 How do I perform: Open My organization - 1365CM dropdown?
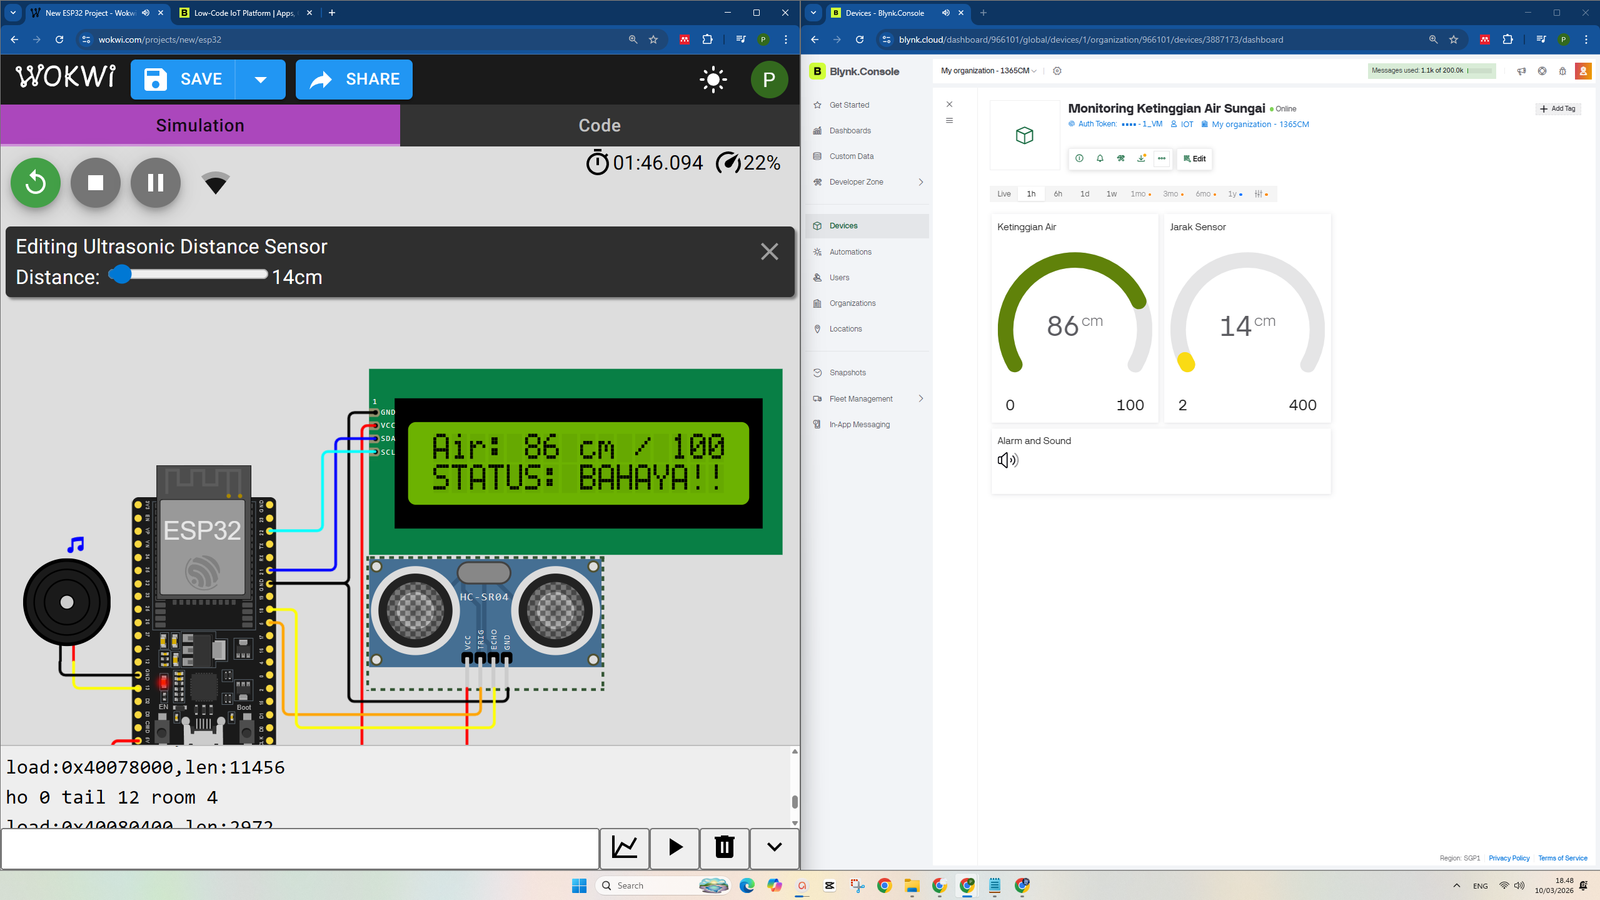pos(989,71)
